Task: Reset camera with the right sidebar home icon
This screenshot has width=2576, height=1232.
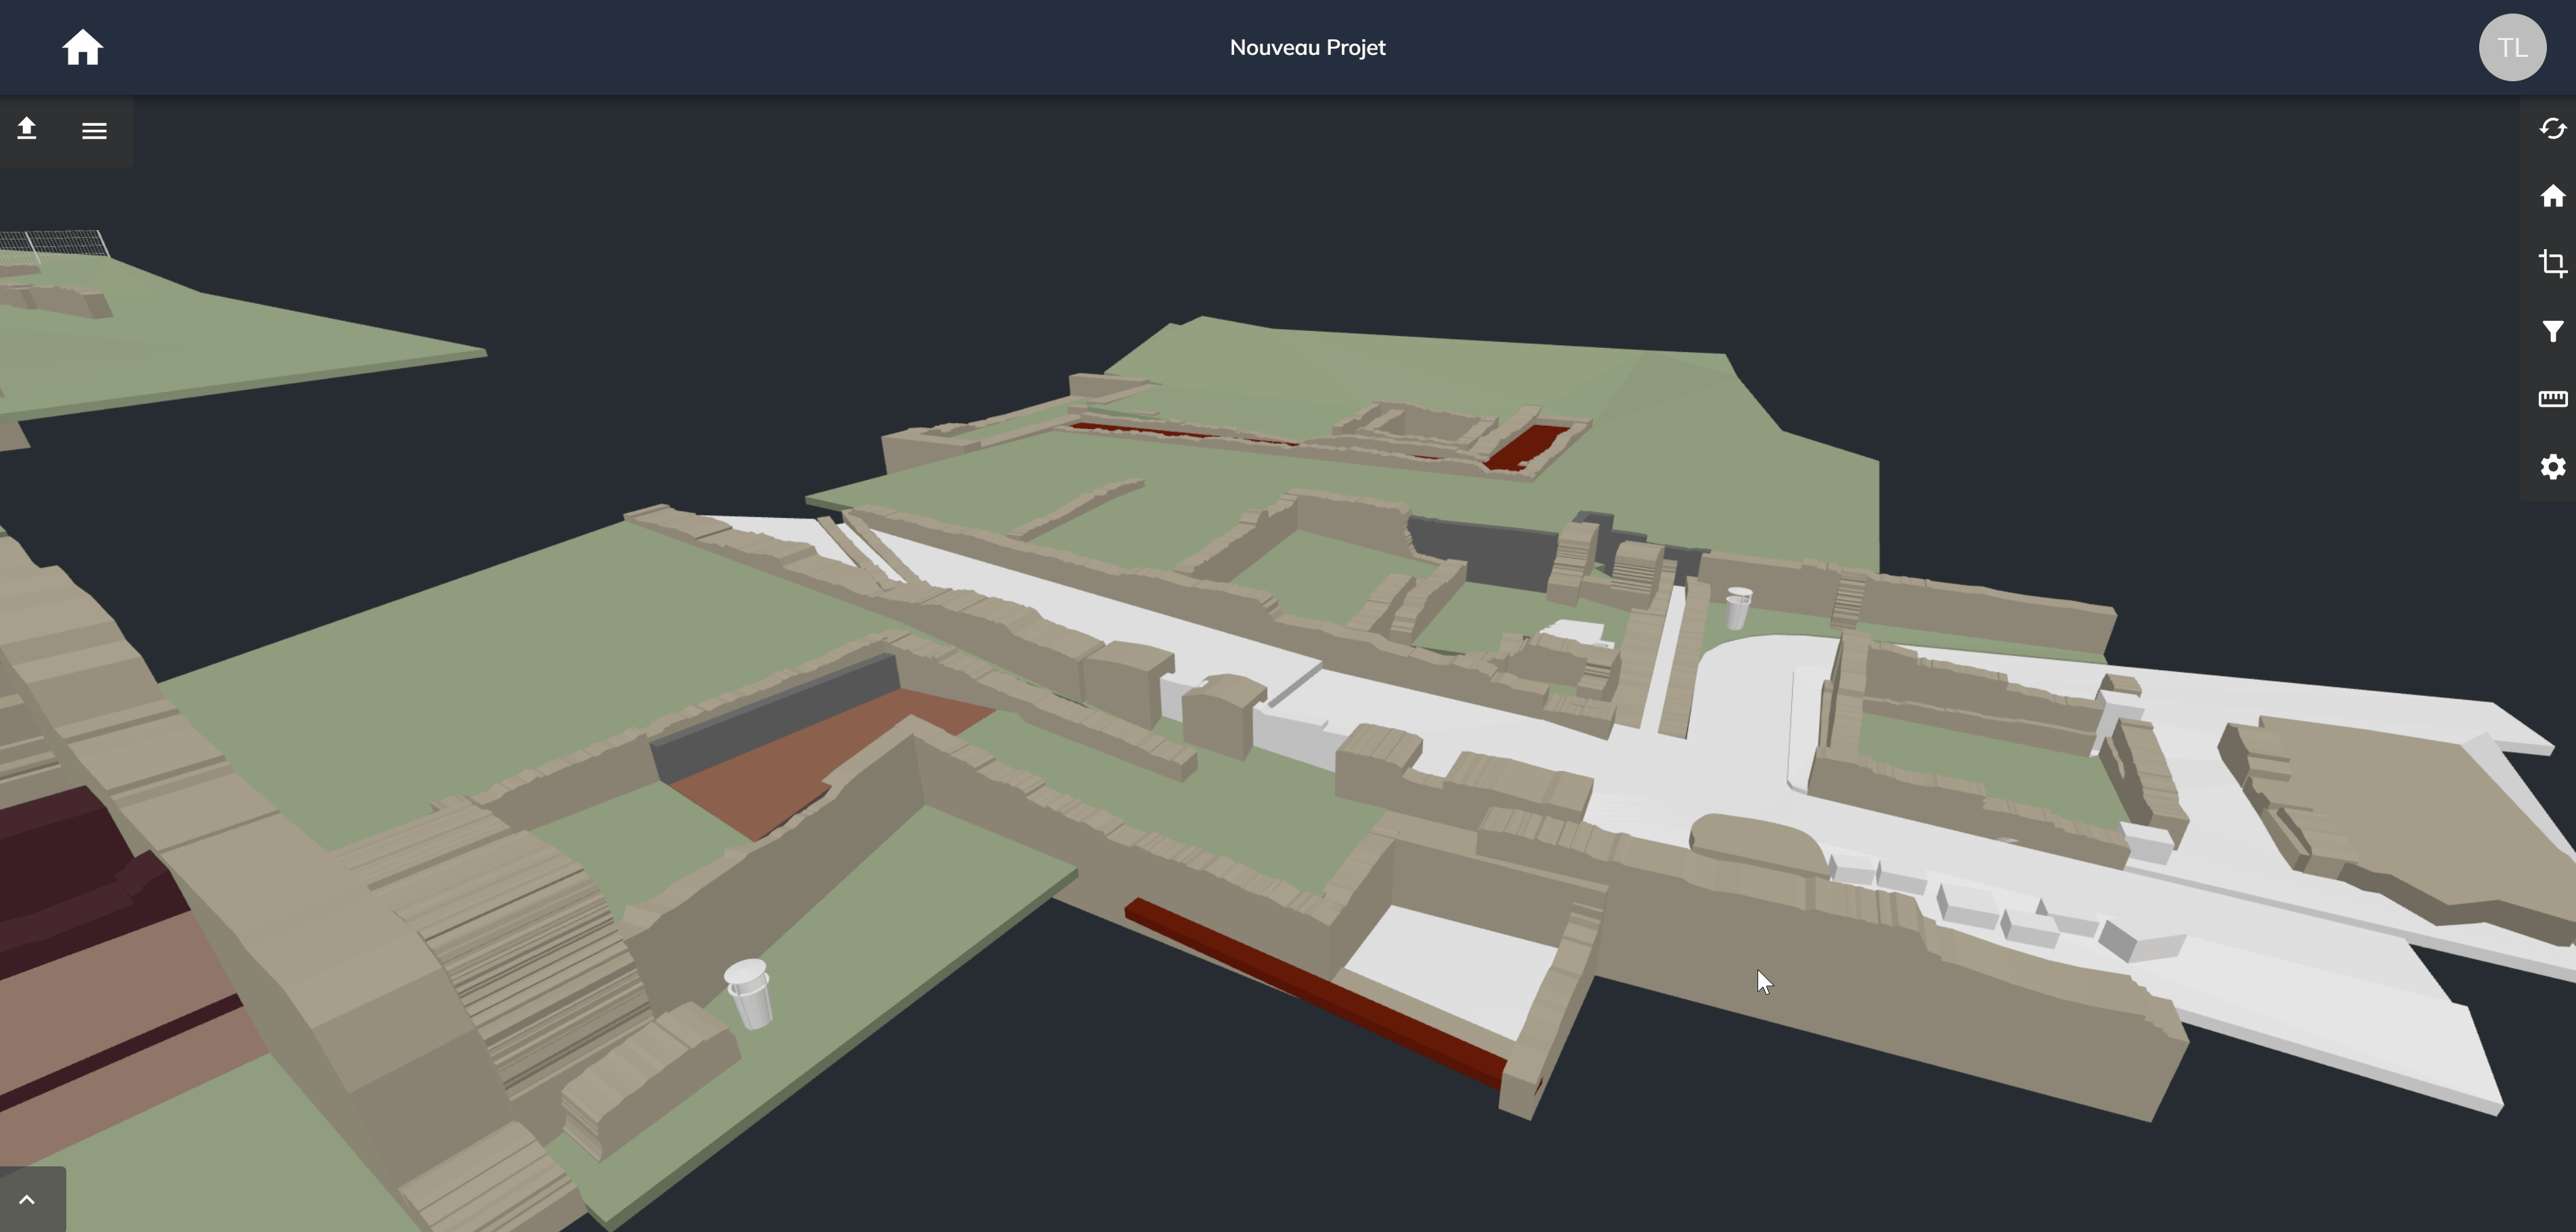Action: click(2553, 196)
